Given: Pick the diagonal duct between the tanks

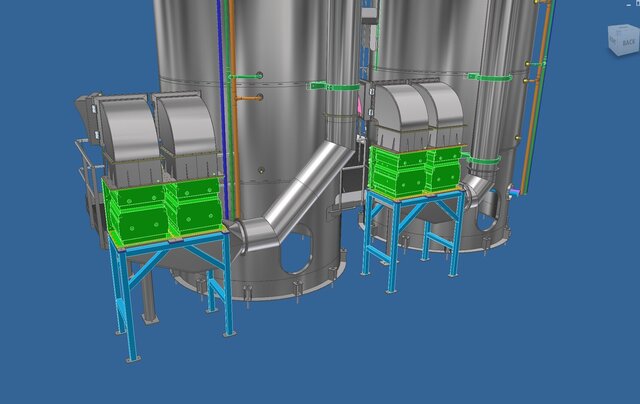Looking at the screenshot, I should (300, 190).
